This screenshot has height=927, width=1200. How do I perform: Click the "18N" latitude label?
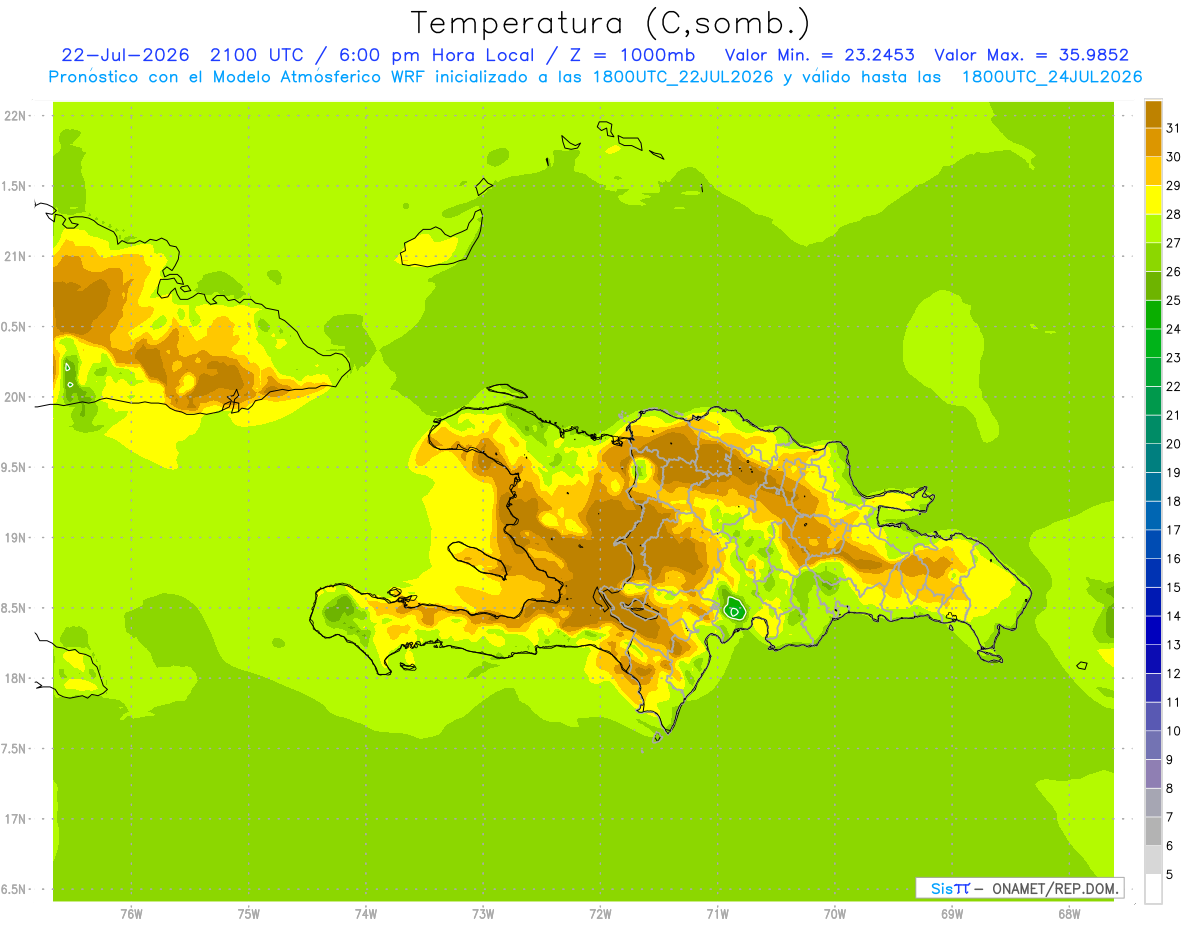tap(17, 678)
